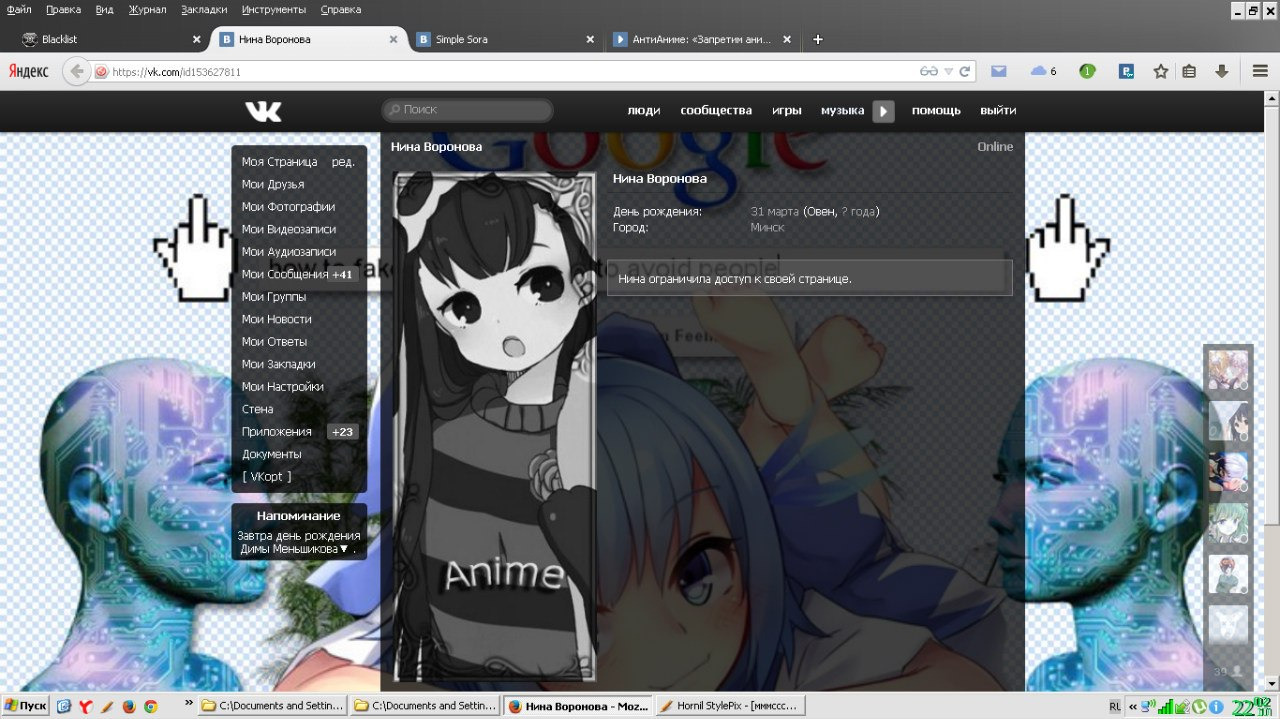Click the Нина Воронова profile photo
The image size is (1280, 719).
[x=495, y=427]
